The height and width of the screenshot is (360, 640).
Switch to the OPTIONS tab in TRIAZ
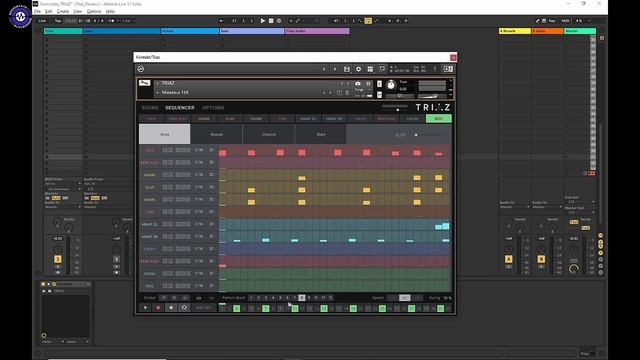point(213,108)
